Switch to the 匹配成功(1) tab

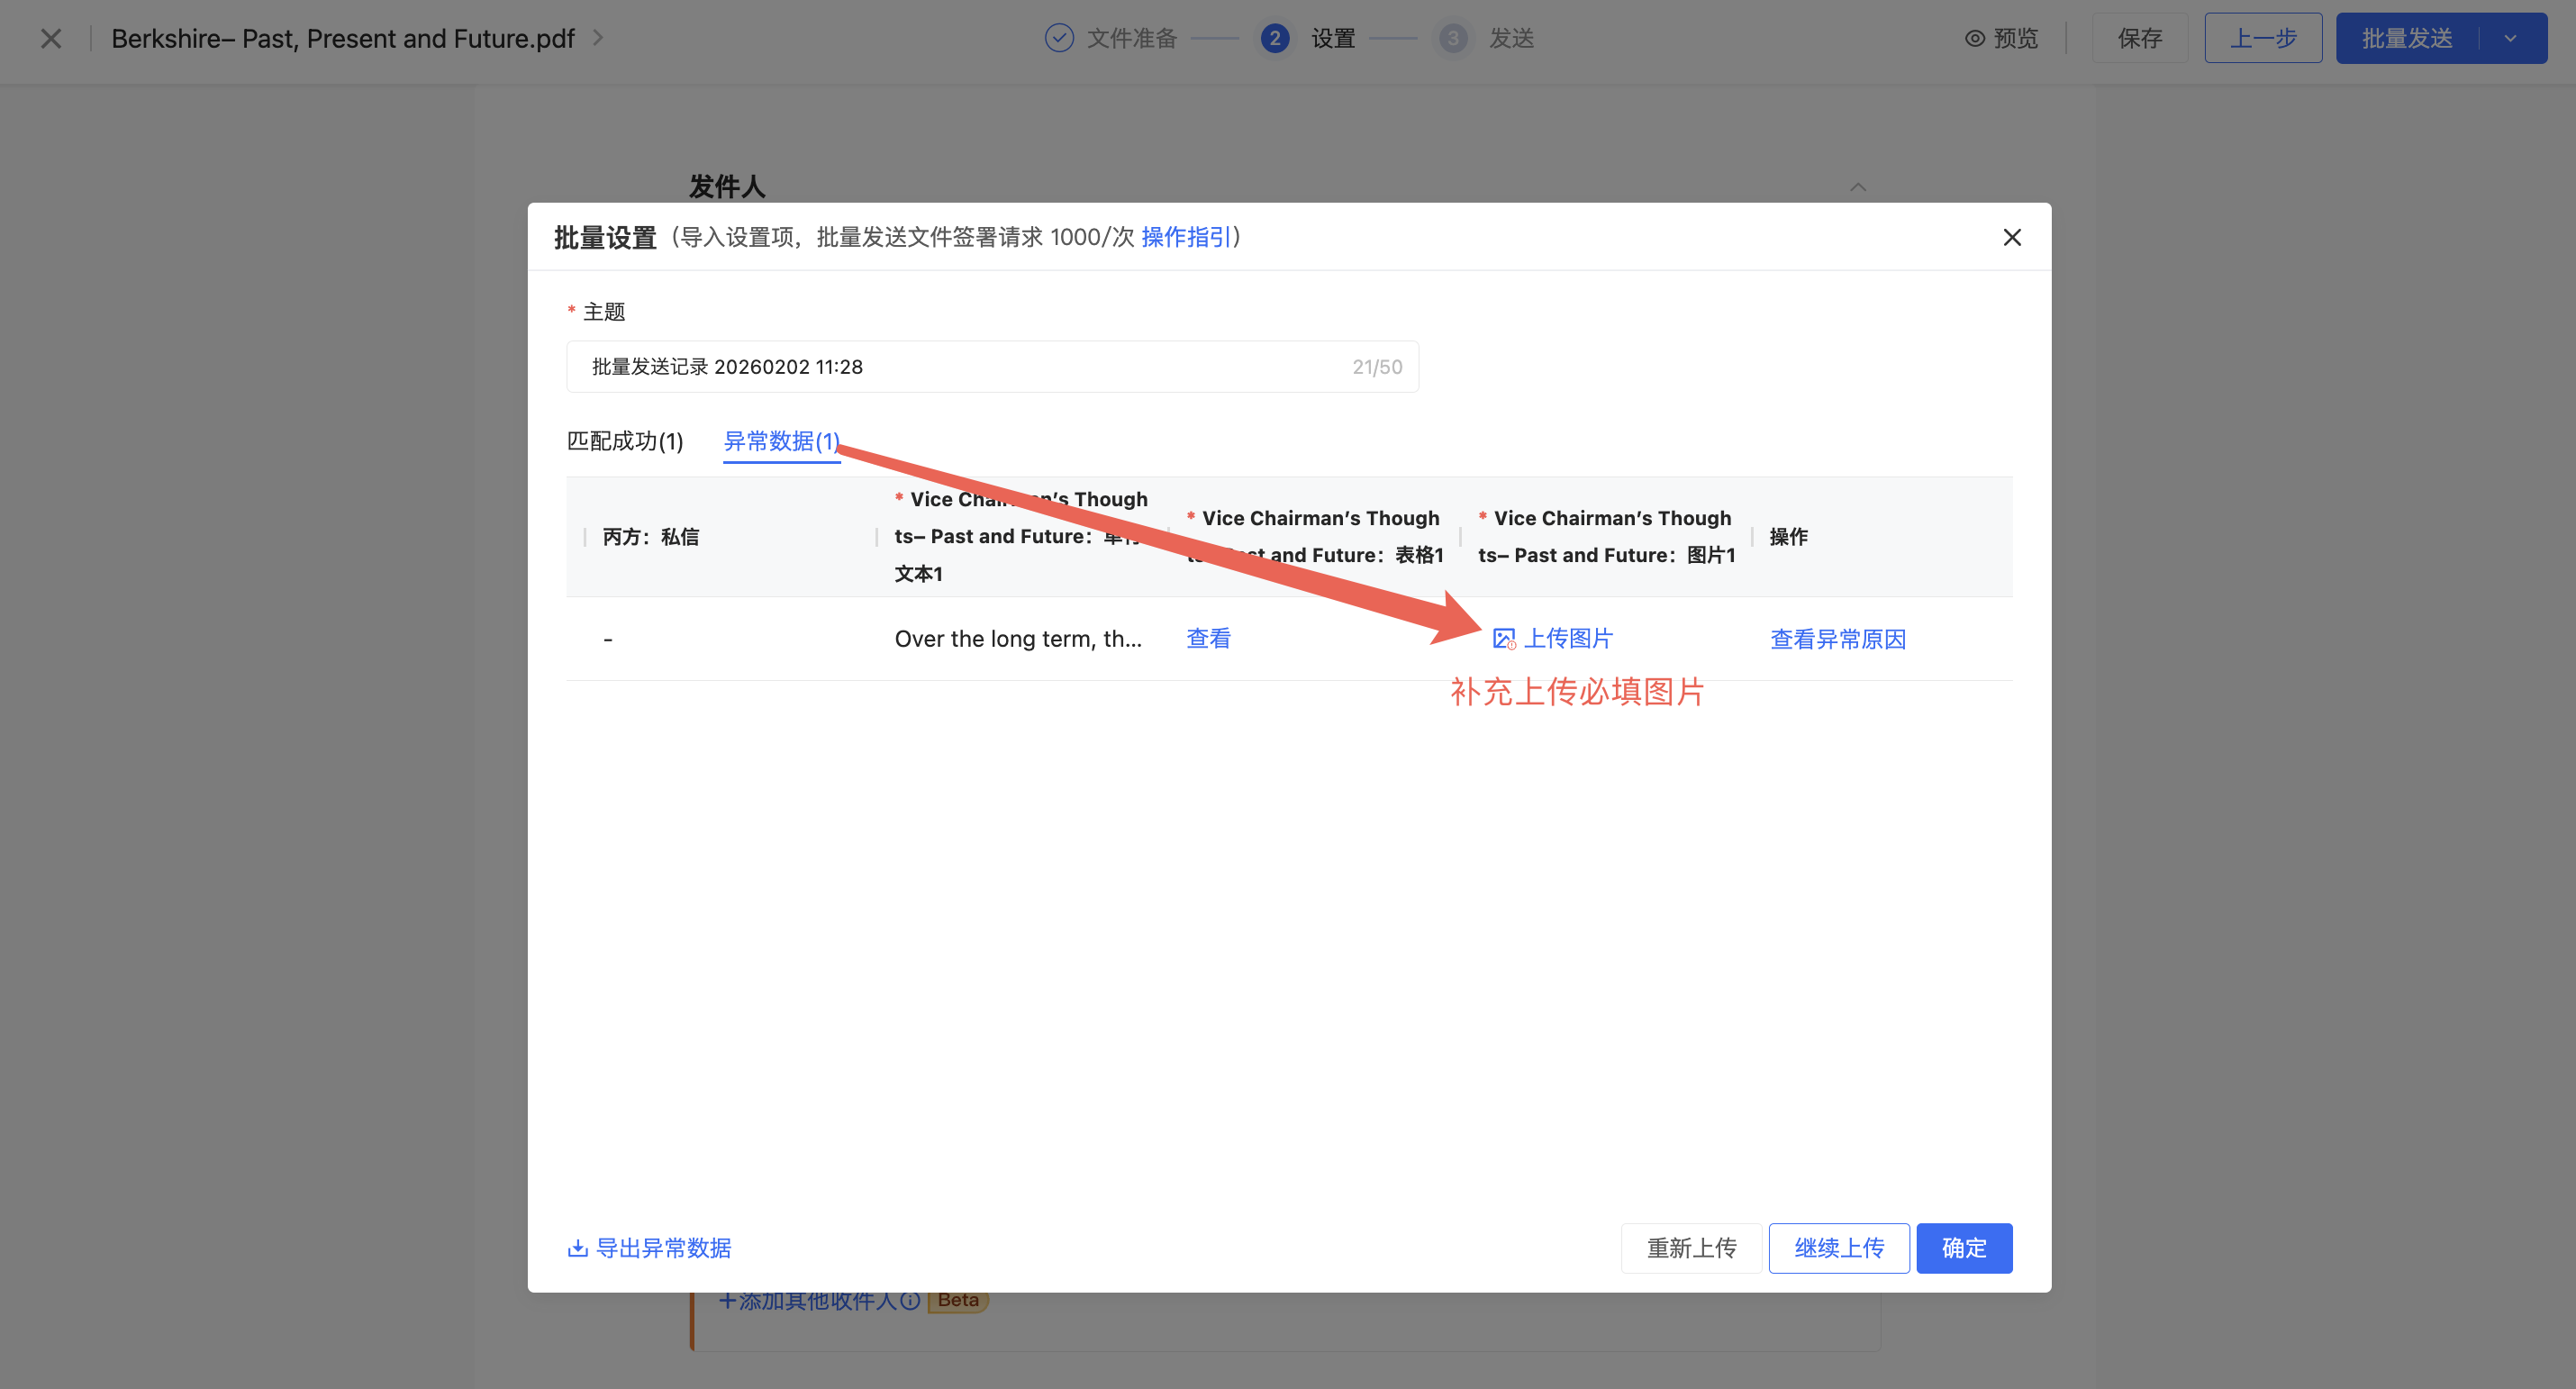[625, 441]
